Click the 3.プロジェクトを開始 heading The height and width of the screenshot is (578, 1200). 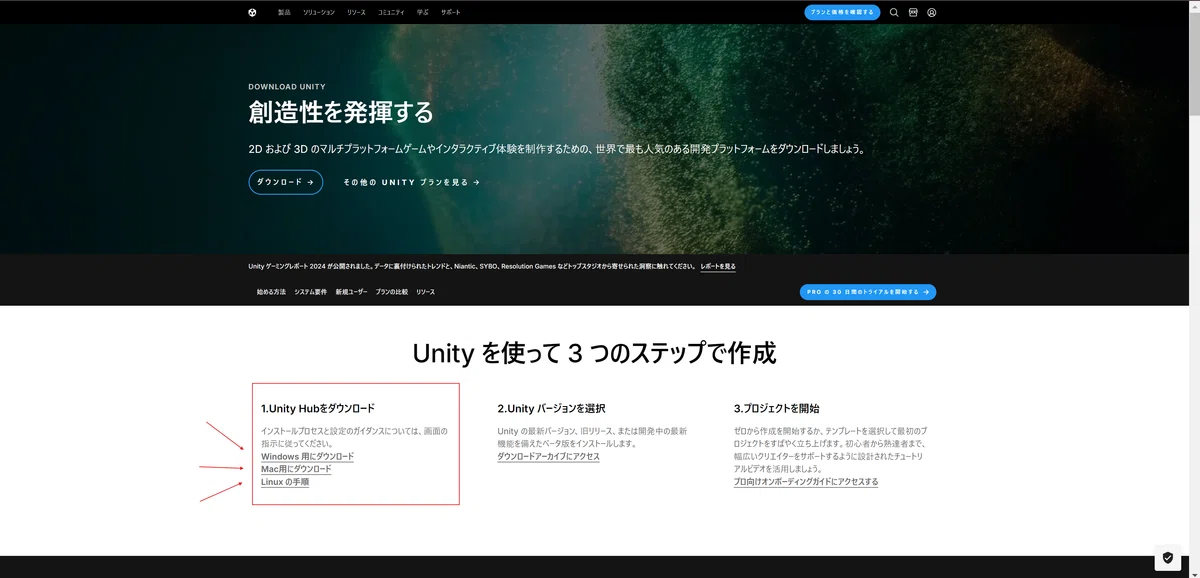pos(777,409)
